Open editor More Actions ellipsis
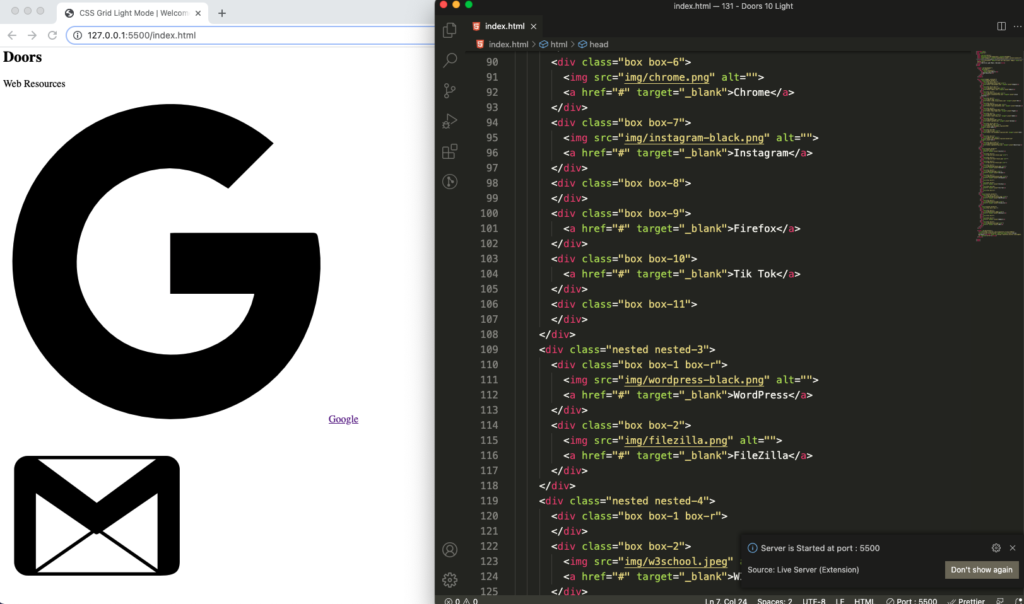The height and width of the screenshot is (604, 1024). click(1017, 26)
